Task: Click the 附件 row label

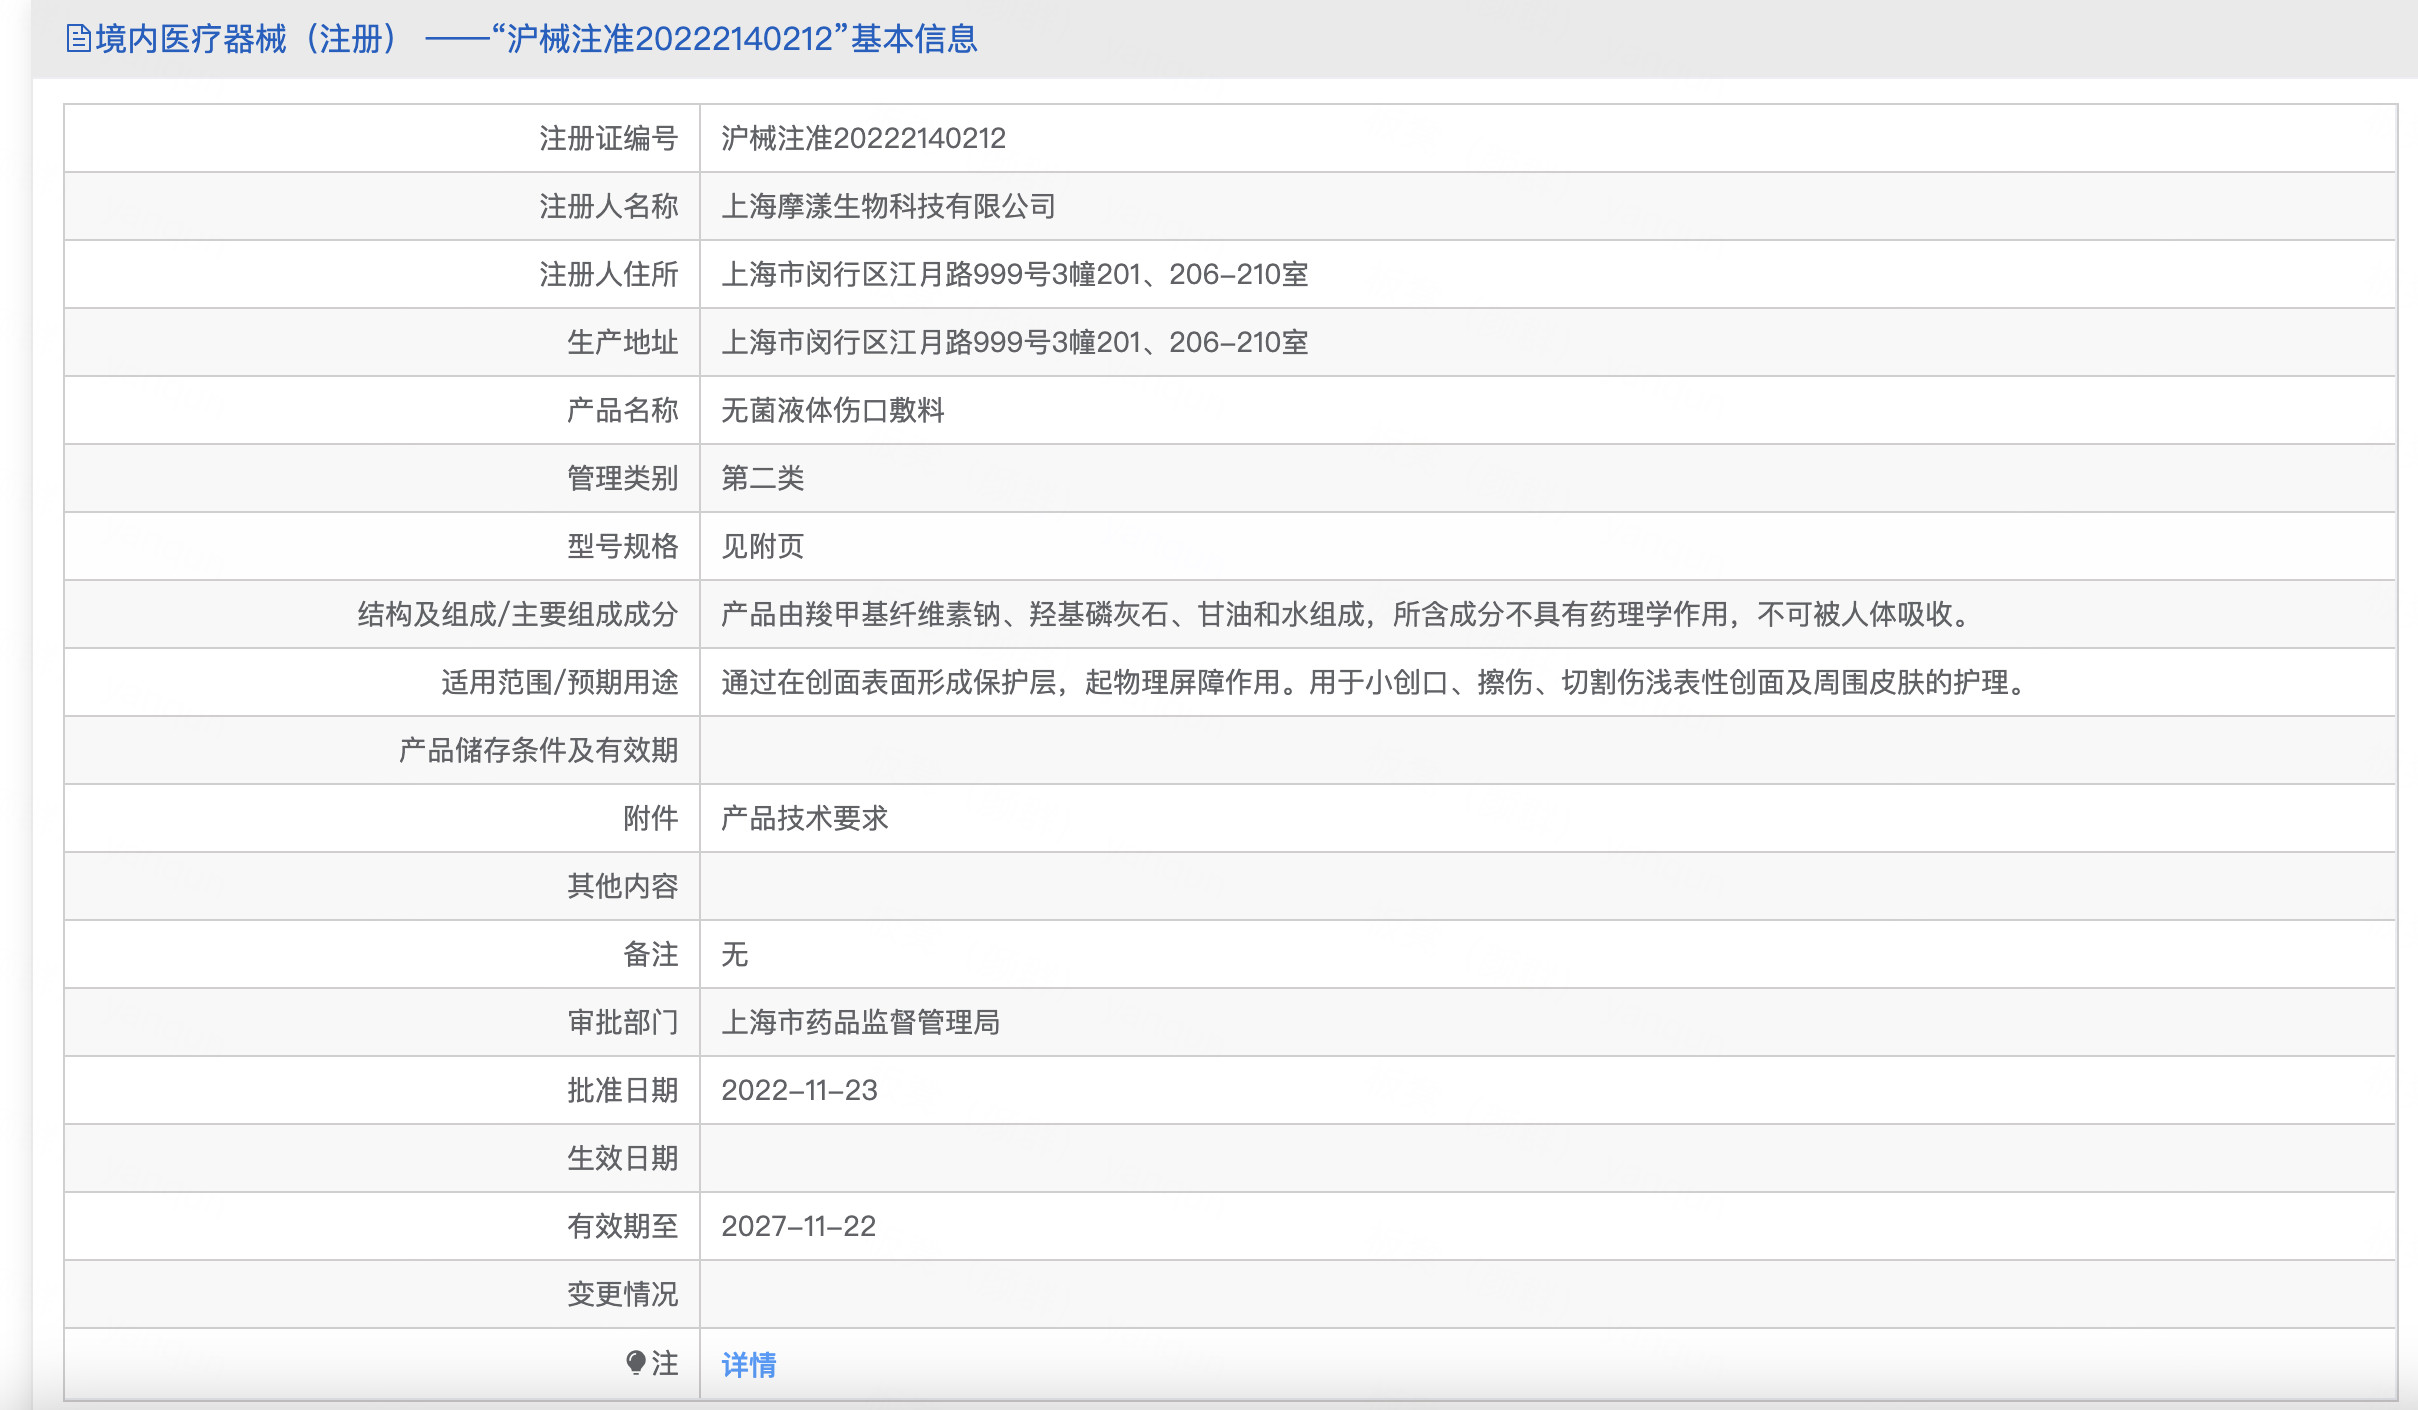Action: click(x=651, y=818)
